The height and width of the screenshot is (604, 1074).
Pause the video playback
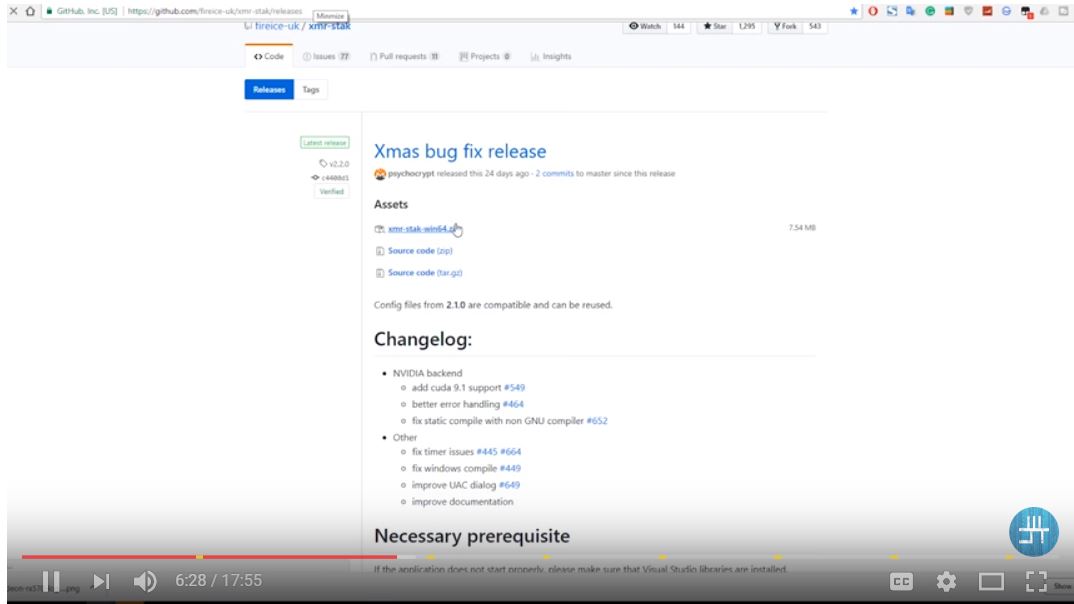pyautogui.click(x=51, y=581)
